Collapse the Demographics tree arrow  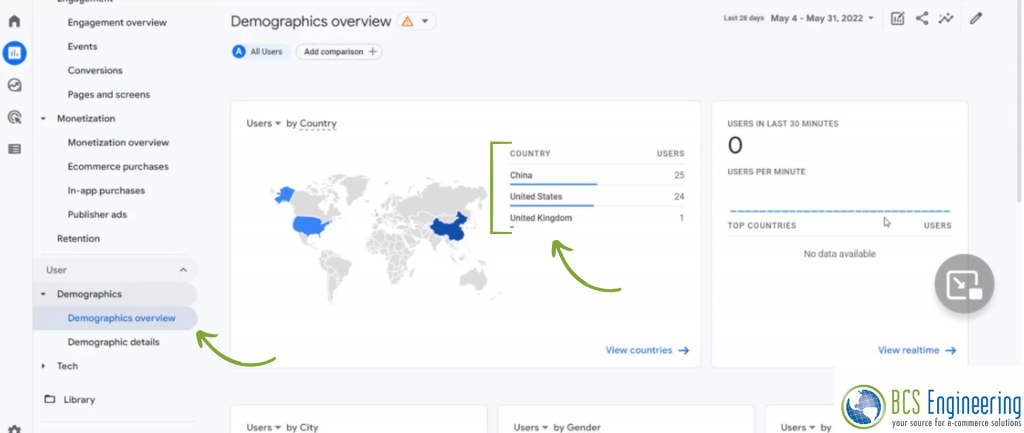click(43, 294)
